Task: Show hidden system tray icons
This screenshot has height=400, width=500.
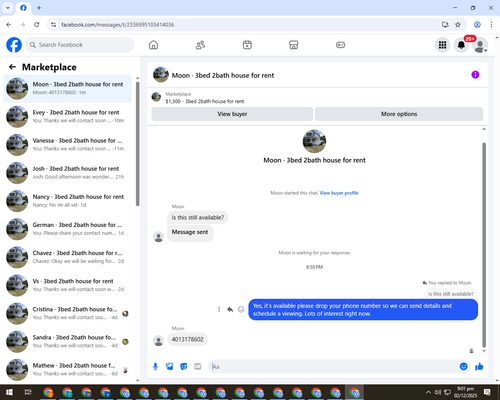Action: pos(428,392)
